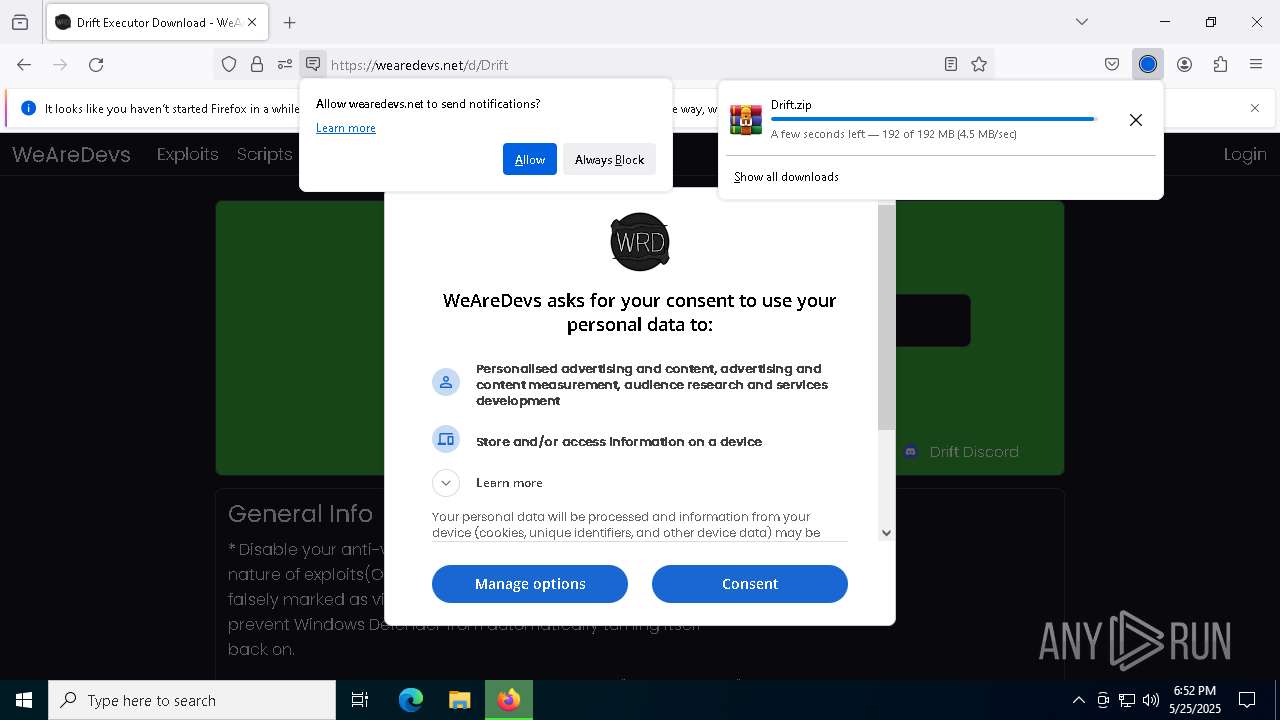Click the Login link
The image size is (1280, 720).
click(1245, 154)
